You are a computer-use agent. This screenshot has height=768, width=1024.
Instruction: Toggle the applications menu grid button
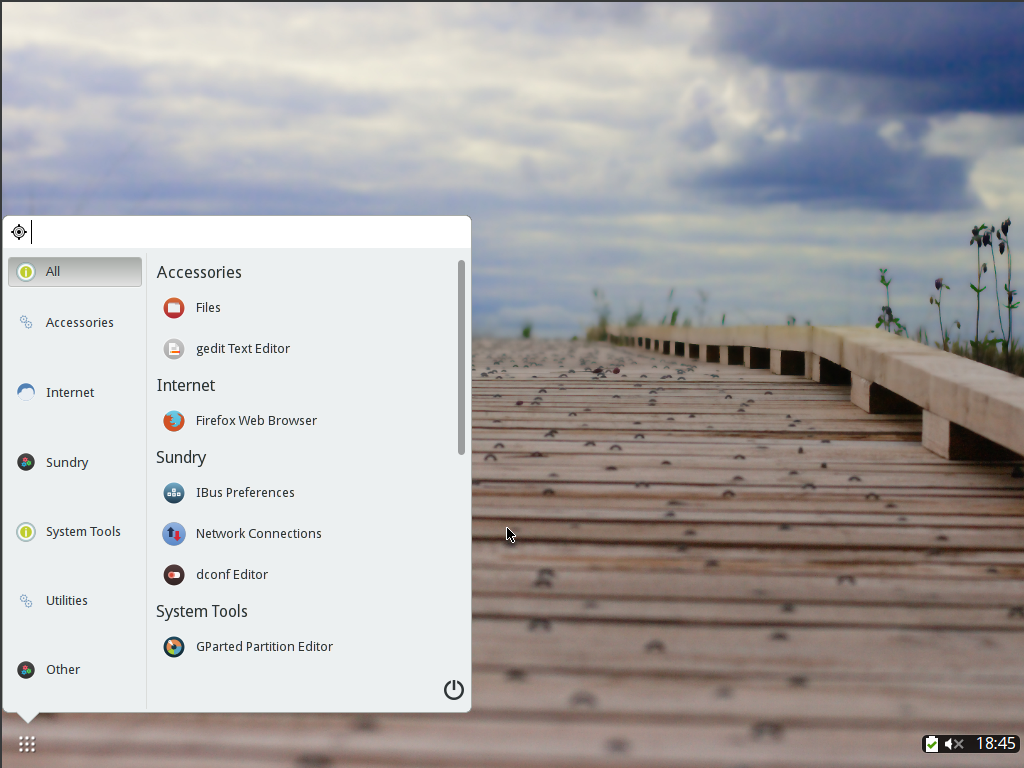pos(27,744)
